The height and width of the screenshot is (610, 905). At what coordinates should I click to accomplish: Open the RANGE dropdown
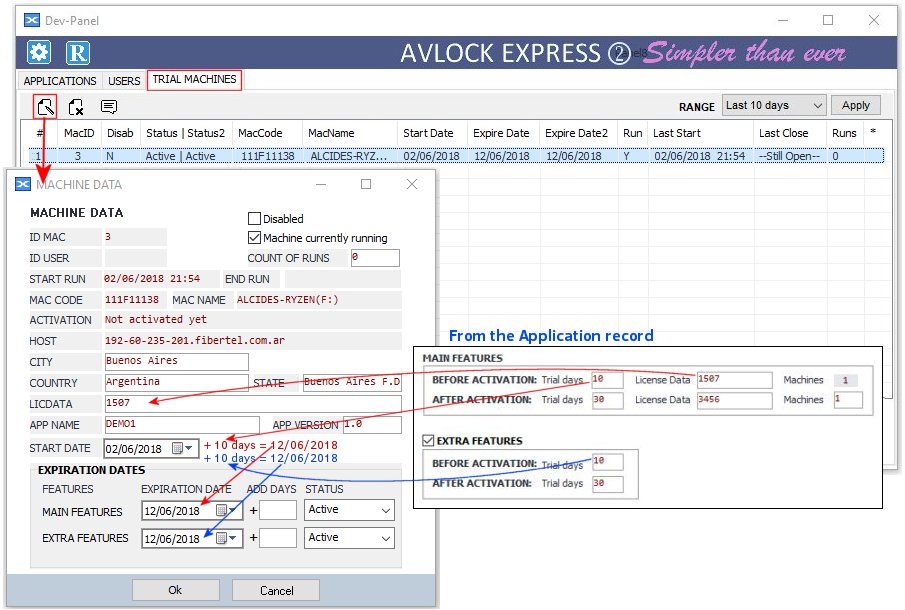click(x=774, y=106)
